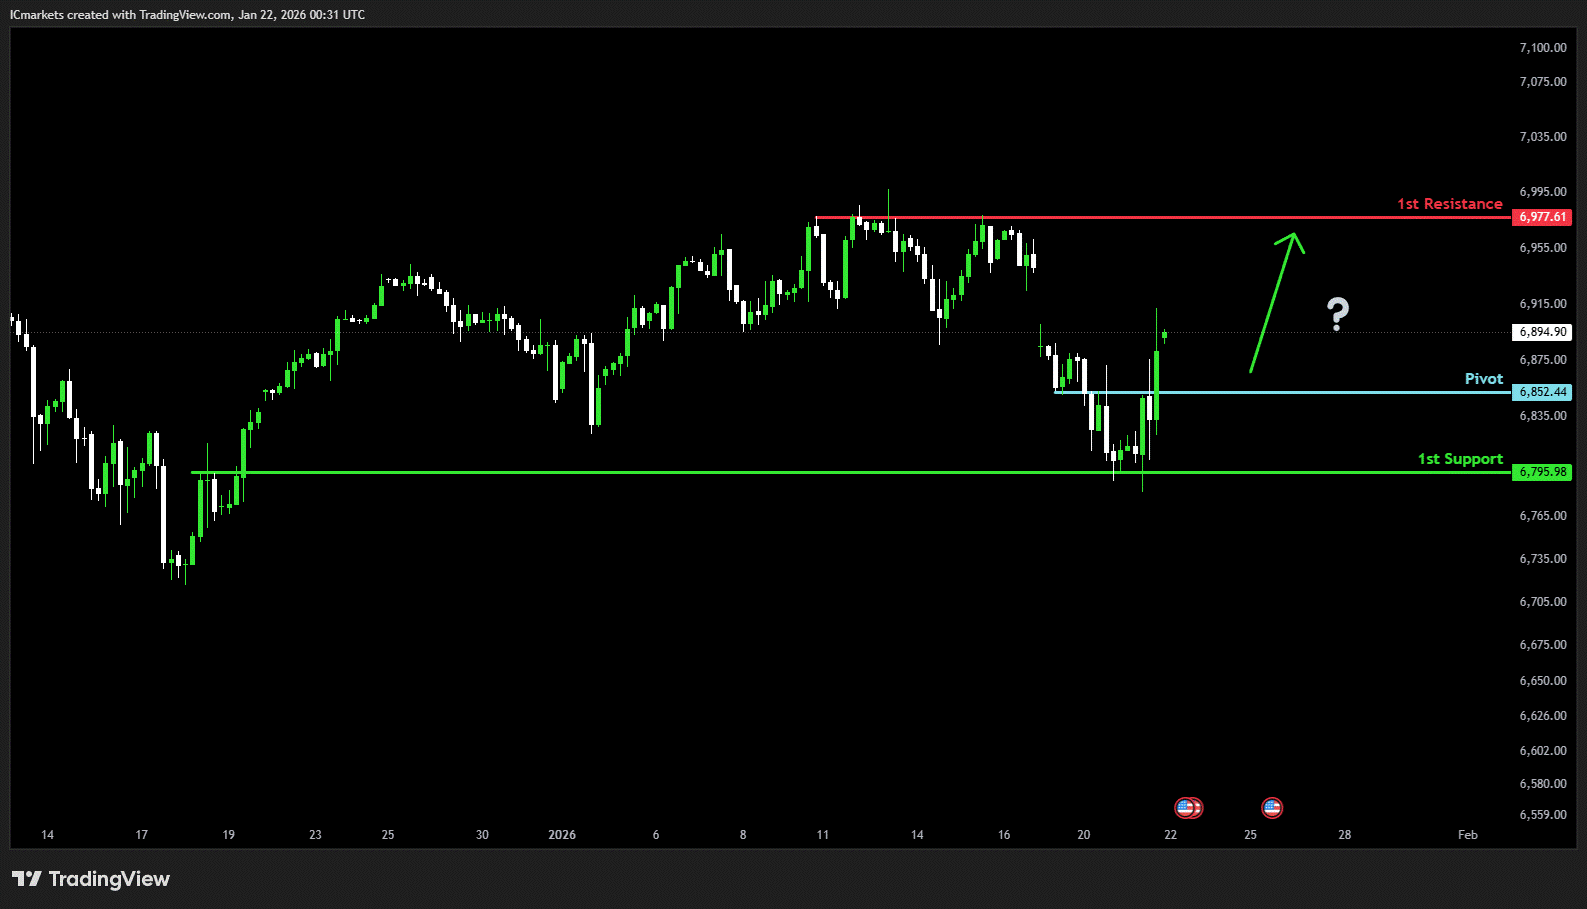Click the "Feb" label on the time axis
This screenshot has width=1587, height=909.
1467,835
